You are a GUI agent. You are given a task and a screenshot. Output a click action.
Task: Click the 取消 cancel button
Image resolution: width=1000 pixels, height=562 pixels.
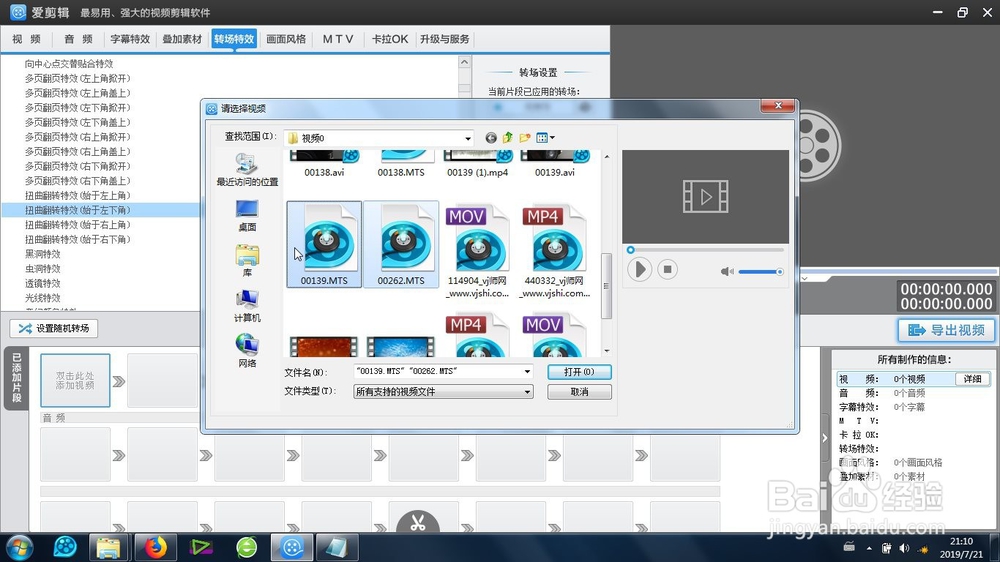[x=579, y=392]
